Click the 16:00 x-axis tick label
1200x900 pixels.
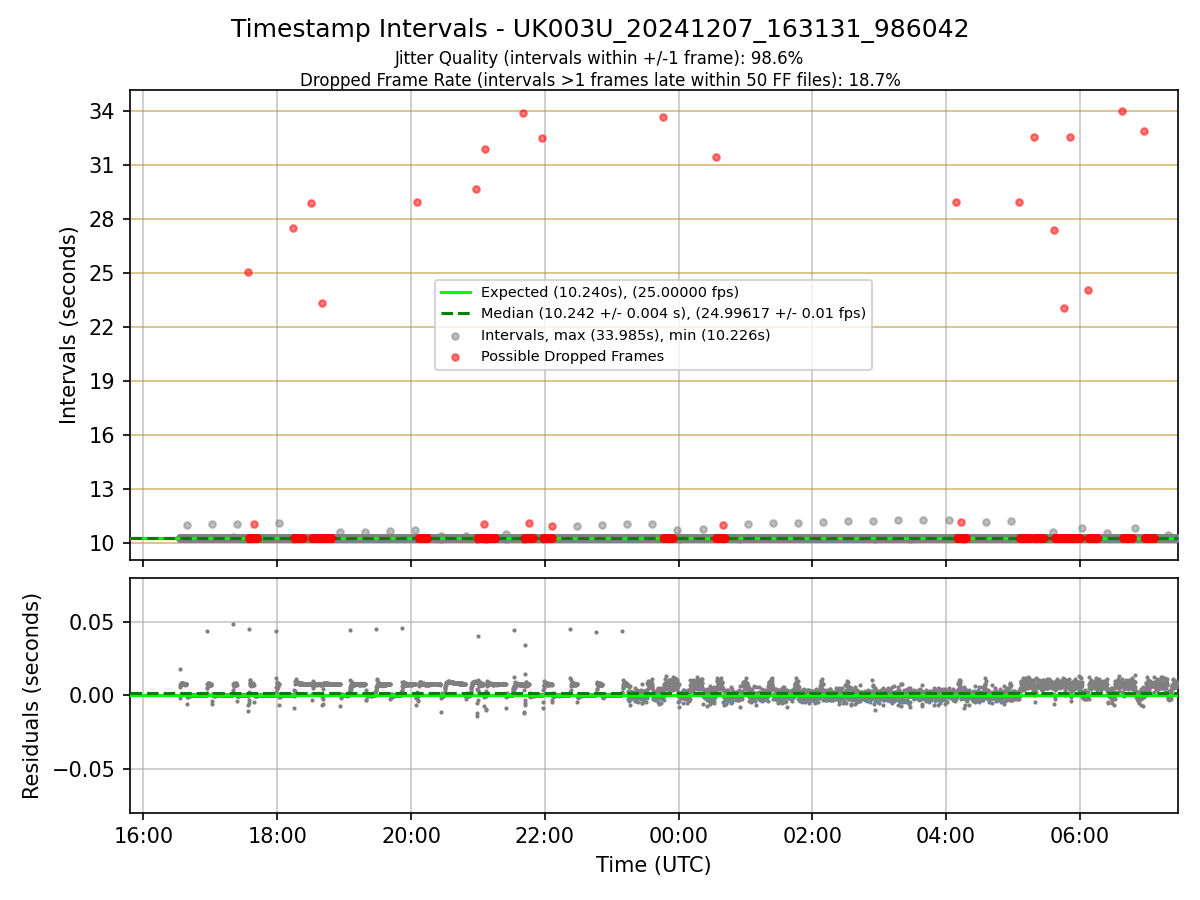point(143,836)
